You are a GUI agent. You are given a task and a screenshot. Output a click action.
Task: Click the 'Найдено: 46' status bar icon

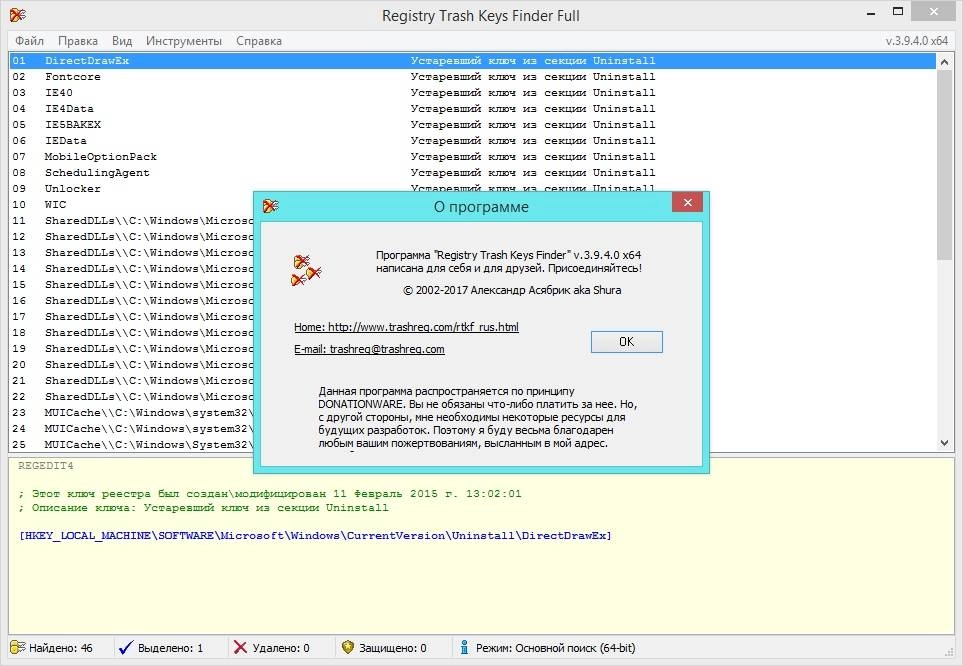pyautogui.click(x=18, y=648)
